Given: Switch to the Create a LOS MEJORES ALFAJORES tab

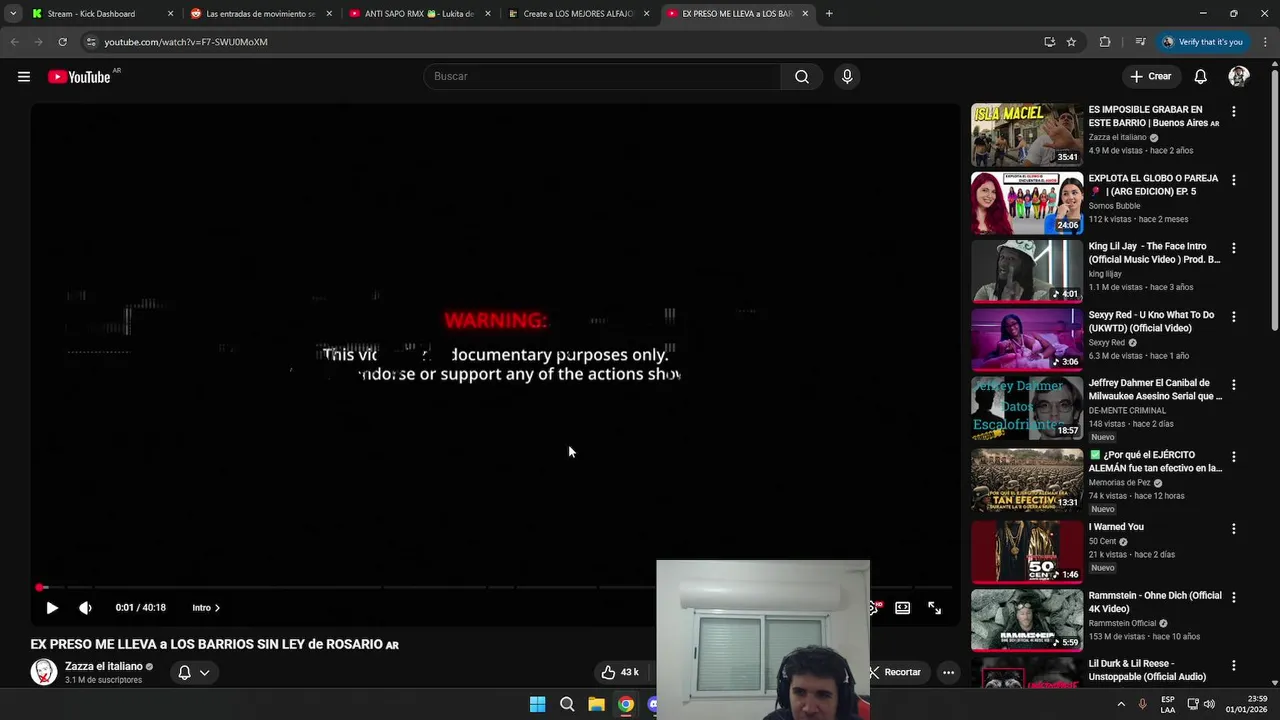Looking at the screenshot, I should (578, 14).
